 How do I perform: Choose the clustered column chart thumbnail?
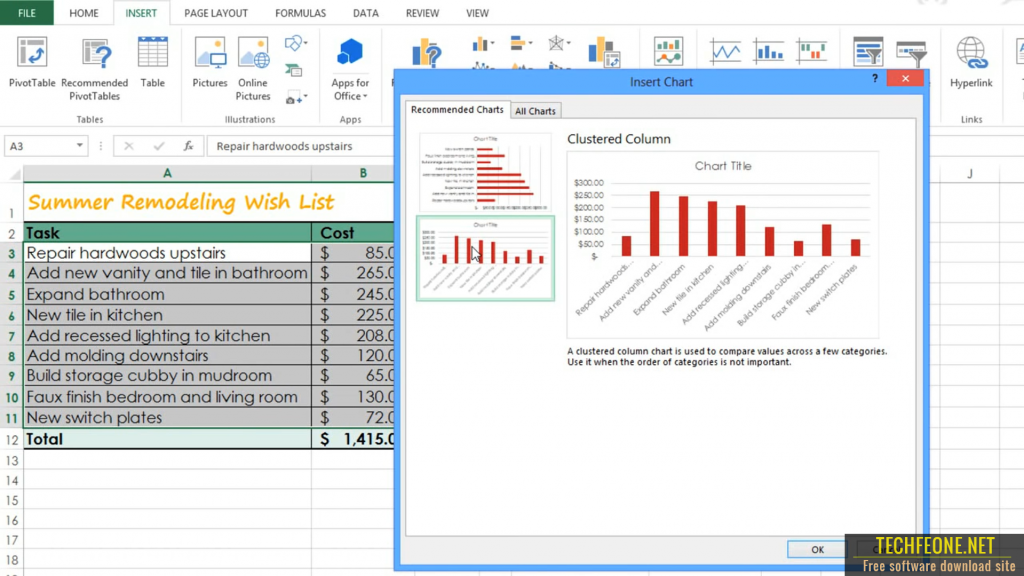pyautogui.click(x=485, y=259)
